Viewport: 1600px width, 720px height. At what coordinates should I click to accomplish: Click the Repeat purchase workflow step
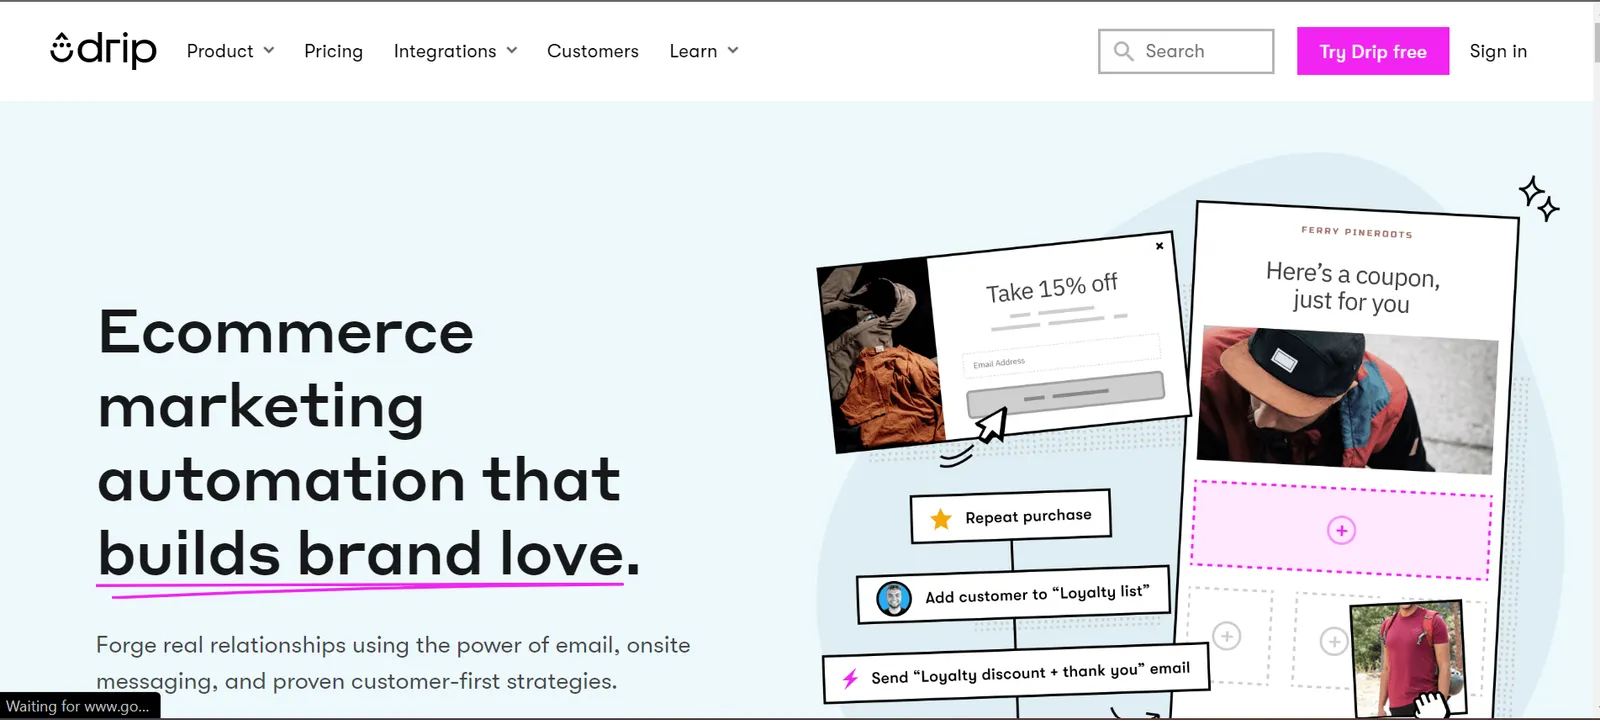tap(1011, 516)
